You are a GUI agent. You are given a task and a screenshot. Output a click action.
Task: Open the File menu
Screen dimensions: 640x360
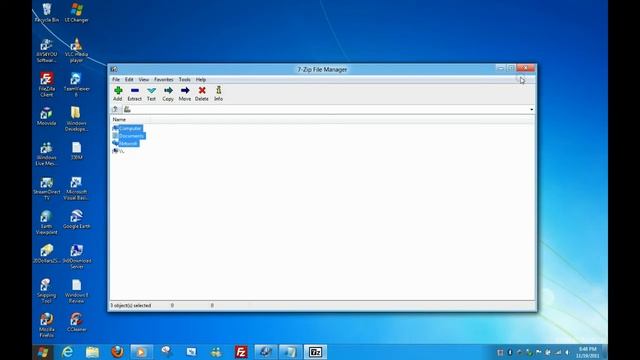coord(116,80)
